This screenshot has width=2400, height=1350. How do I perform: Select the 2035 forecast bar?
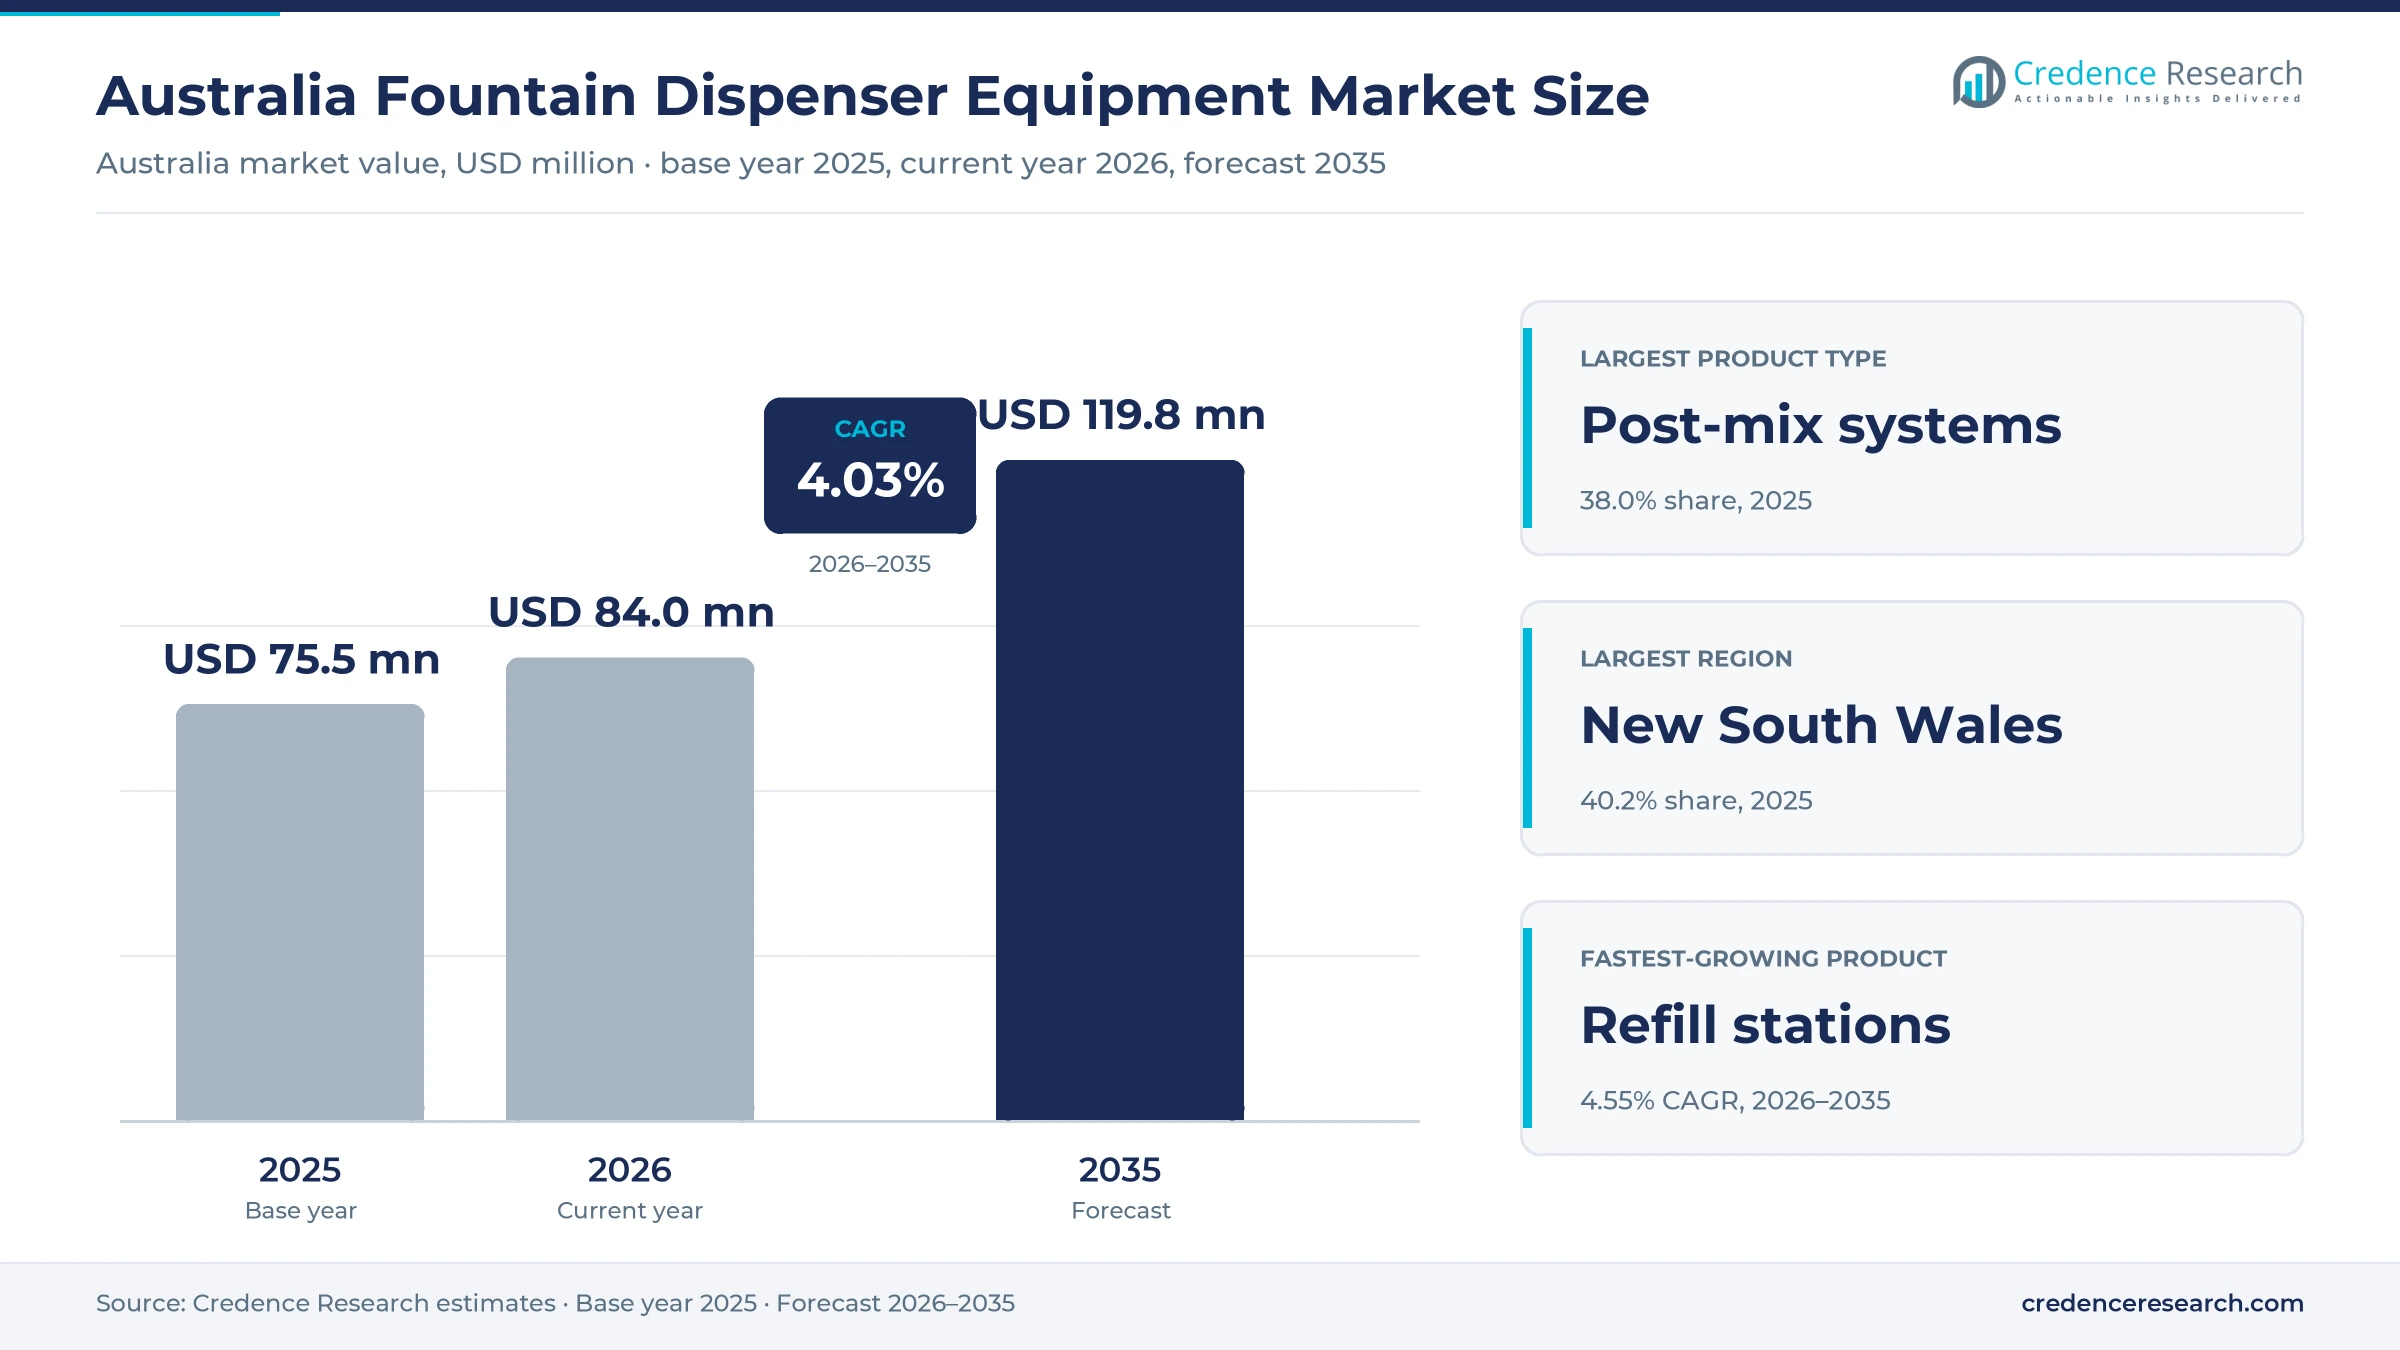click(1120, 790)
